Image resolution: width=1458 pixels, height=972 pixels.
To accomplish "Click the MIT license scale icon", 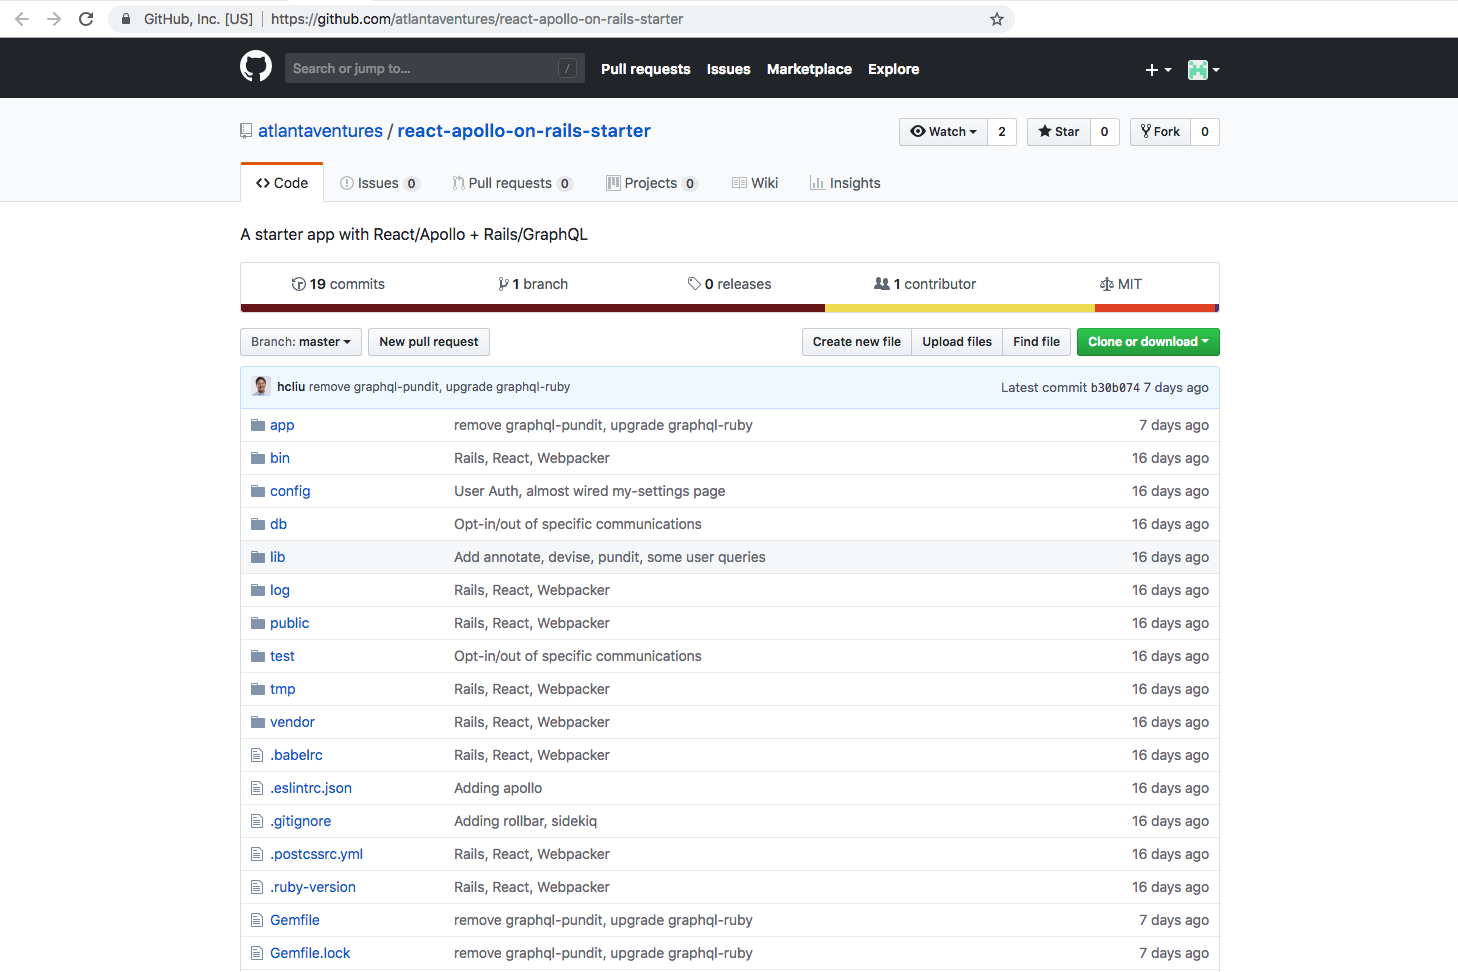I will click(x=1106, y=284).
